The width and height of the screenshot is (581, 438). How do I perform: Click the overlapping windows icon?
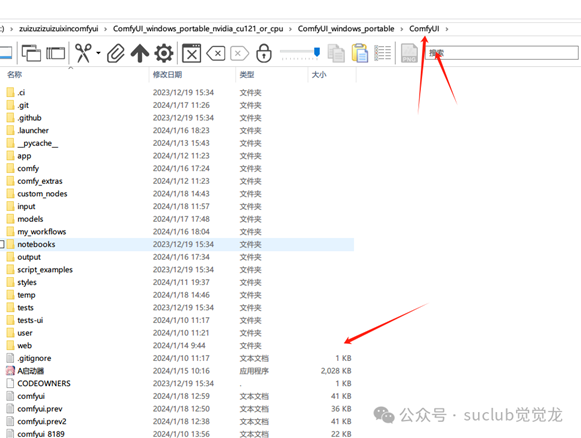pyautogui.click(x=31, y=53)
